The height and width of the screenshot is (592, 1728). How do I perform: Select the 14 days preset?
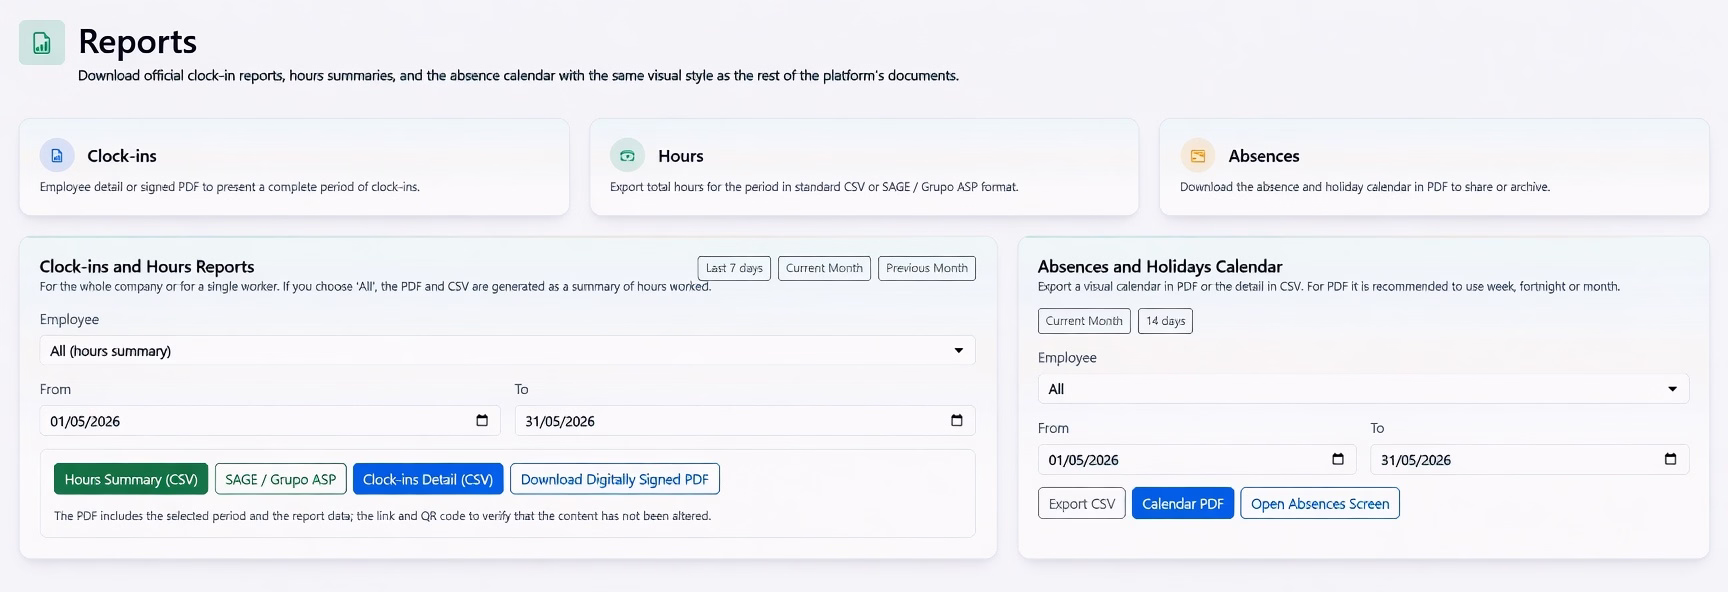[1165, 321]
